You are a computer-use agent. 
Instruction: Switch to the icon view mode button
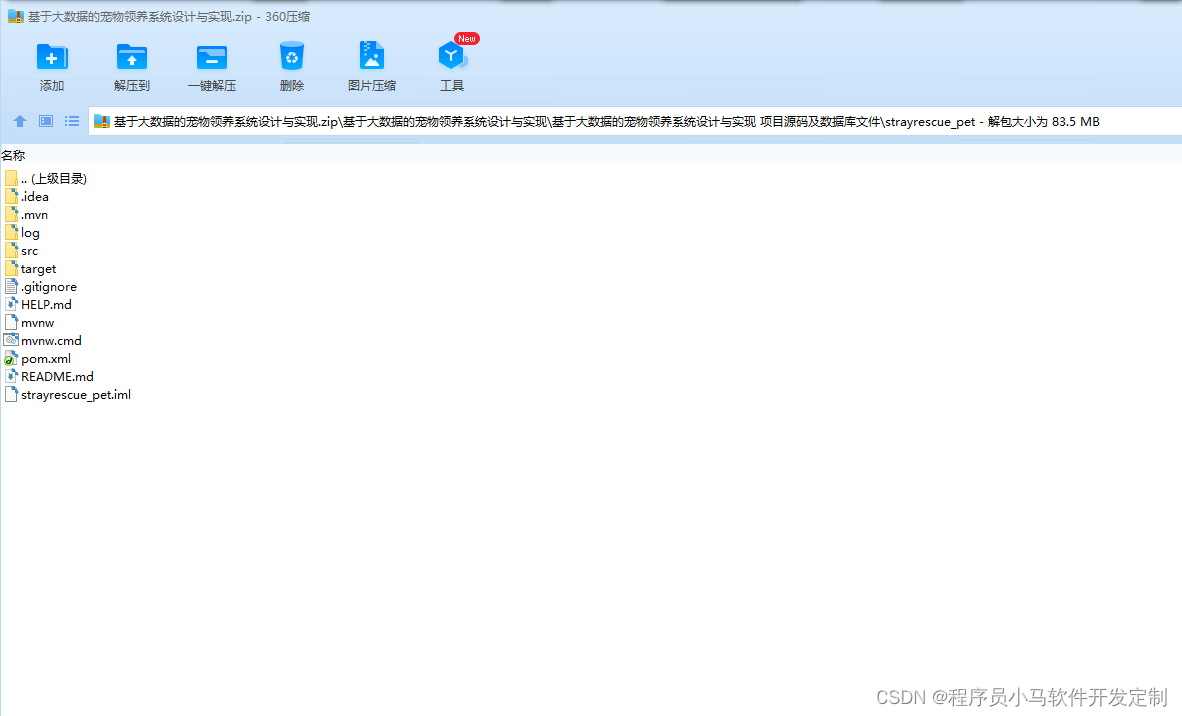click(x=46, y=121)
